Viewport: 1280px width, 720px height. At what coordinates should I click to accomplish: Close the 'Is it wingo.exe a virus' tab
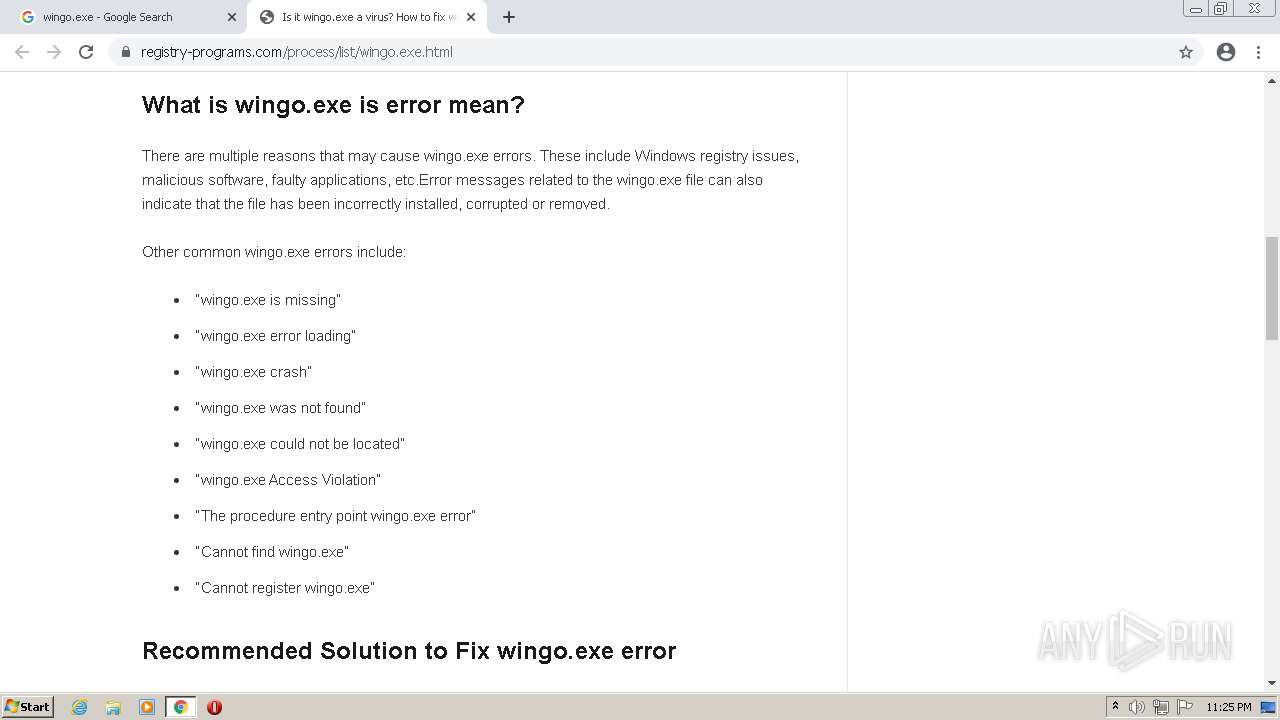click(x=471, y=17)
